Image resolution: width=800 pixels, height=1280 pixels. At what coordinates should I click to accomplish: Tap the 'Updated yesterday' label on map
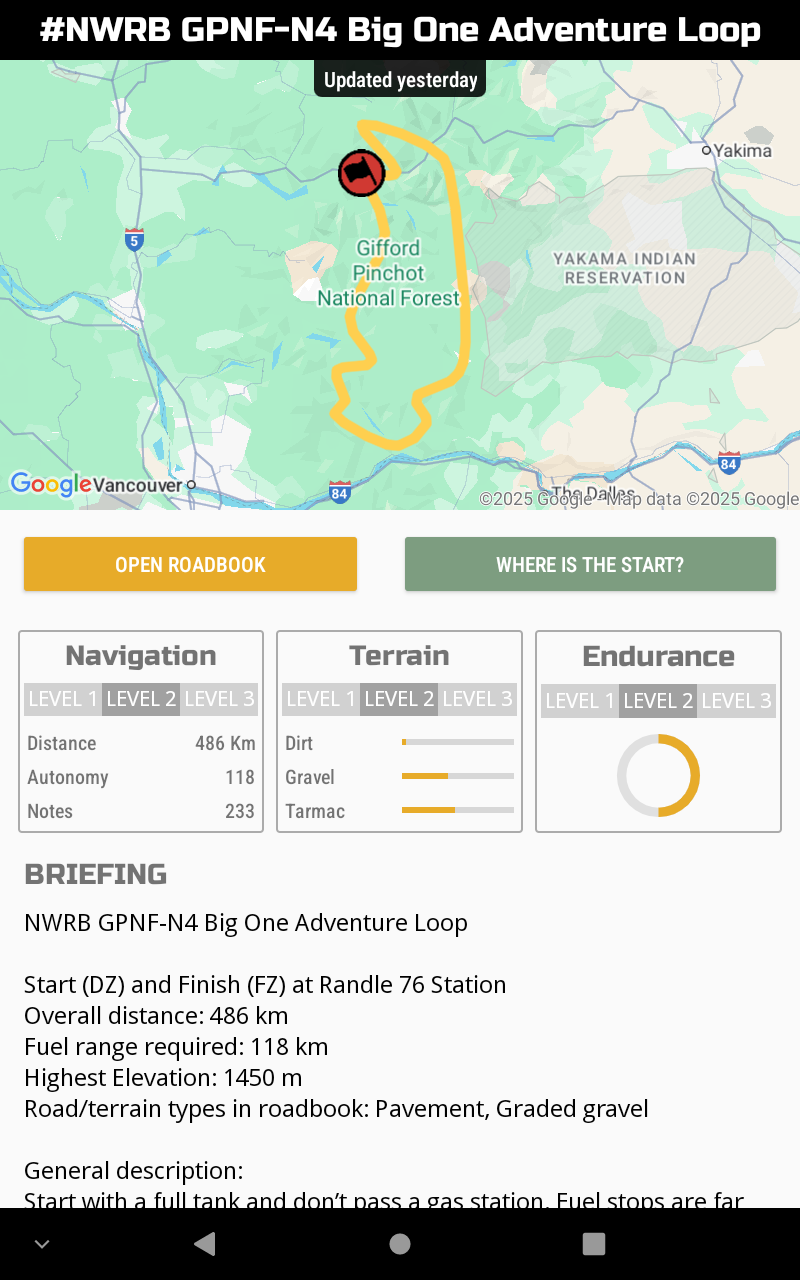point(400,80)
